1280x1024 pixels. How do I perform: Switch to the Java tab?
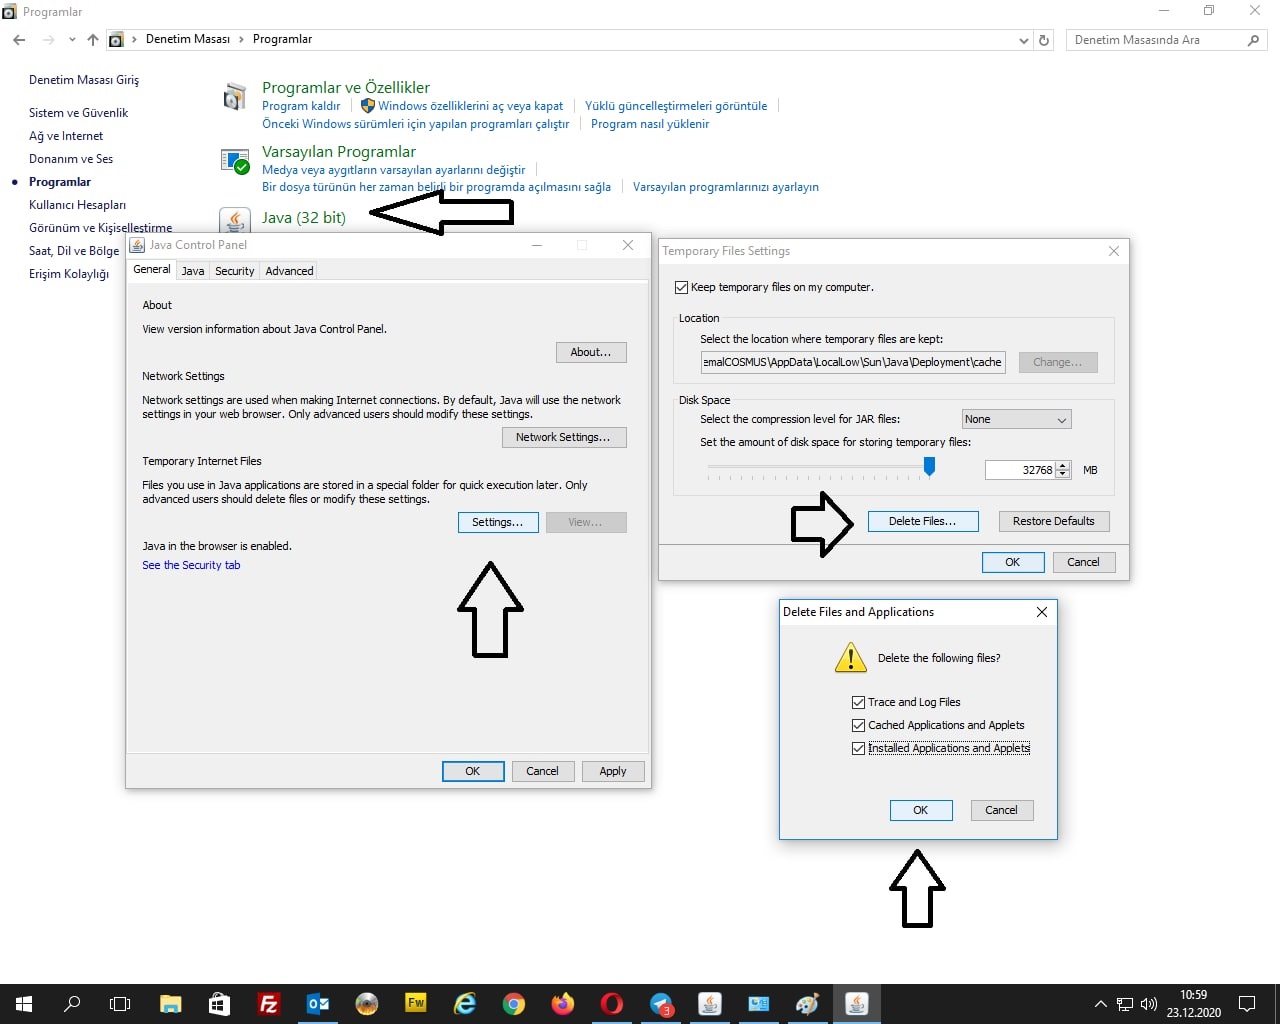(193, 271)
